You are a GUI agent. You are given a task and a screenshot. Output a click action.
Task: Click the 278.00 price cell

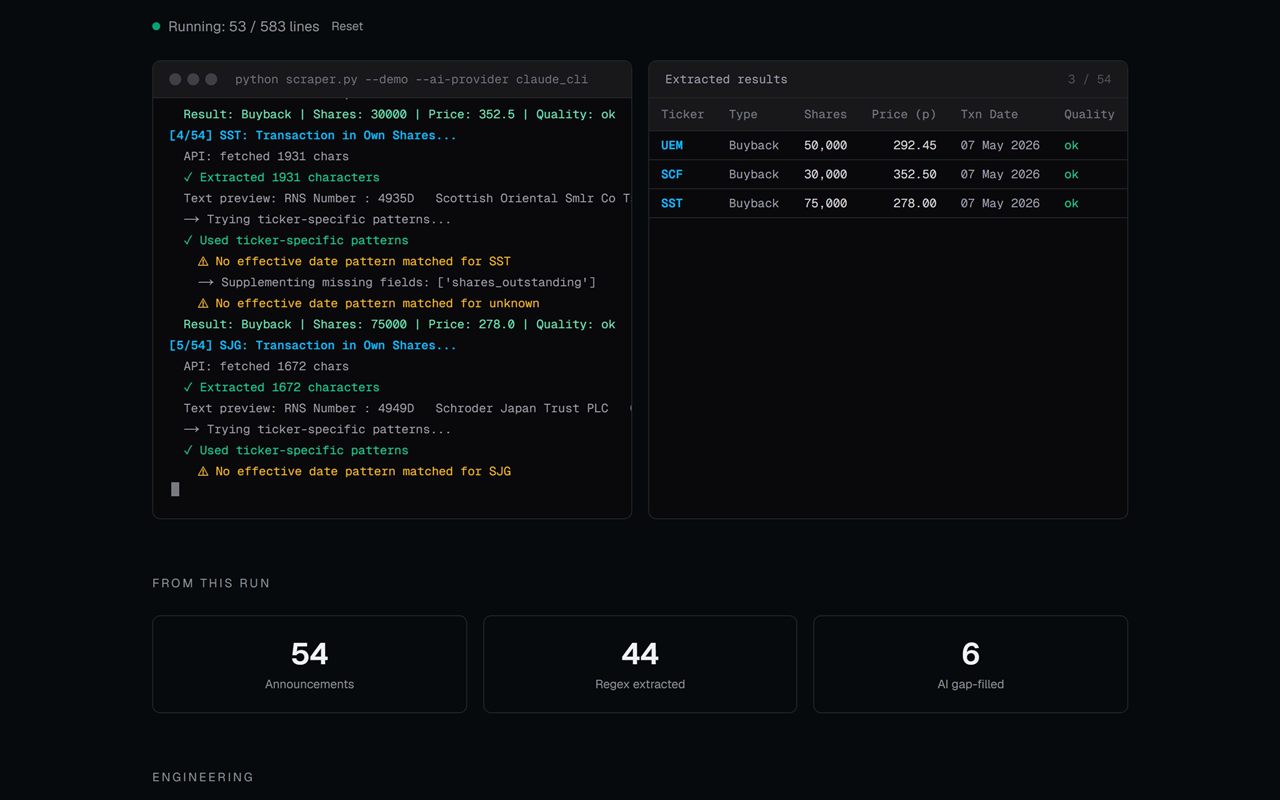(x=915, y=203)
